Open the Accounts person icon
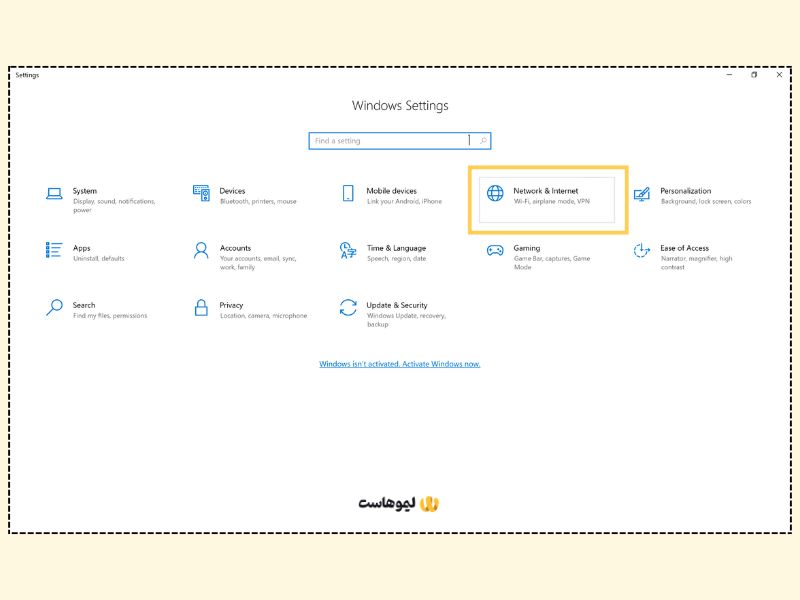 tap(201, 251)
